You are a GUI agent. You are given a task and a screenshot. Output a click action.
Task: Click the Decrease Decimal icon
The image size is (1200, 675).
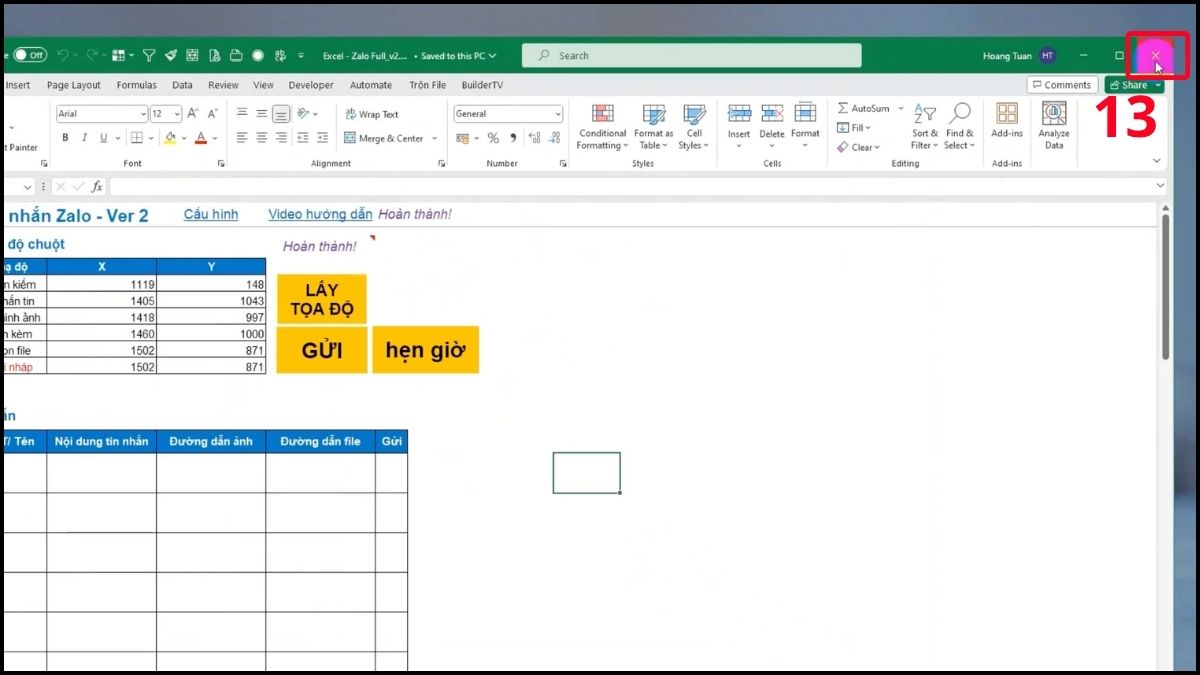pyautogui.click(x=553, y=138)
